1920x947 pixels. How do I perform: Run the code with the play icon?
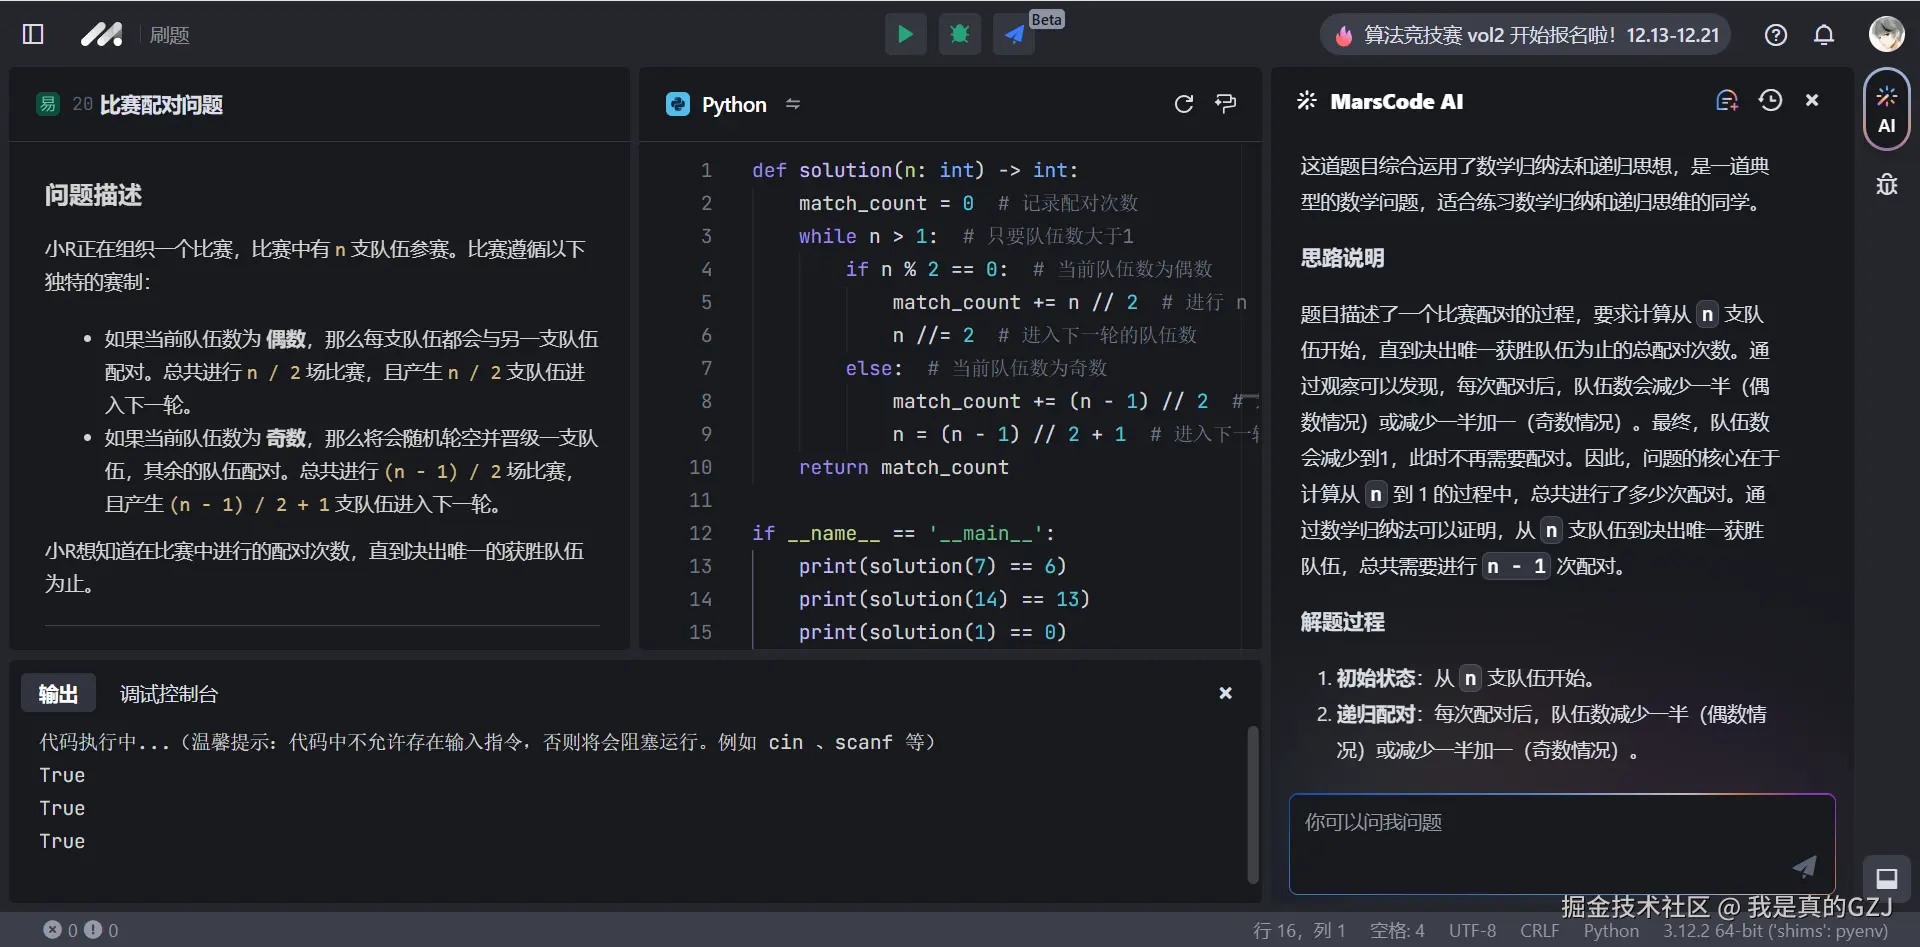tap(905, 34)
